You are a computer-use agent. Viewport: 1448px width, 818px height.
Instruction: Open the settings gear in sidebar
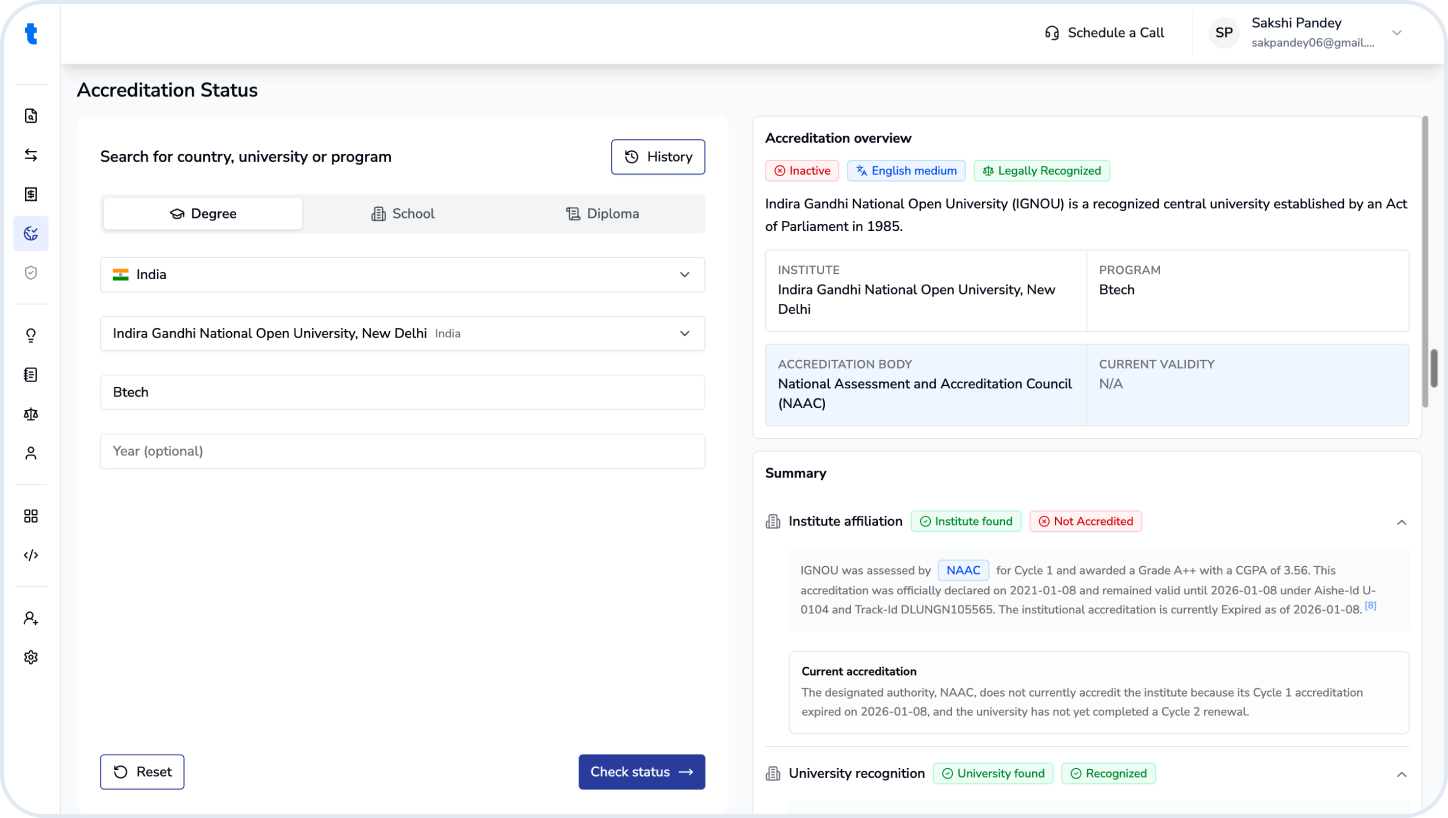[31, 657]
